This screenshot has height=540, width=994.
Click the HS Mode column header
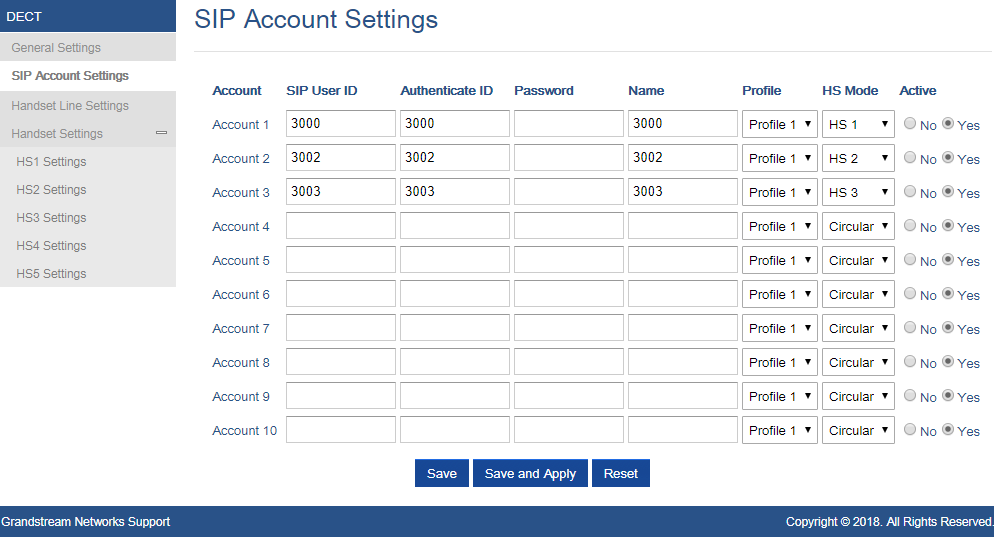coord(850,91)
